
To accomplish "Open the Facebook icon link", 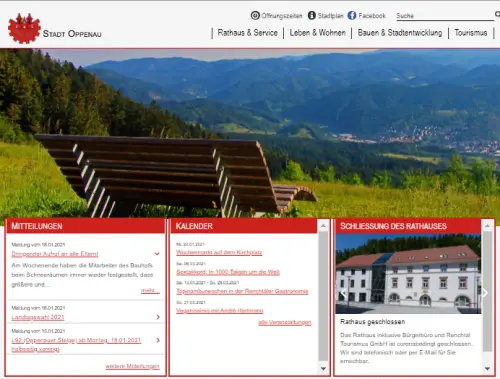I will 352,15.
